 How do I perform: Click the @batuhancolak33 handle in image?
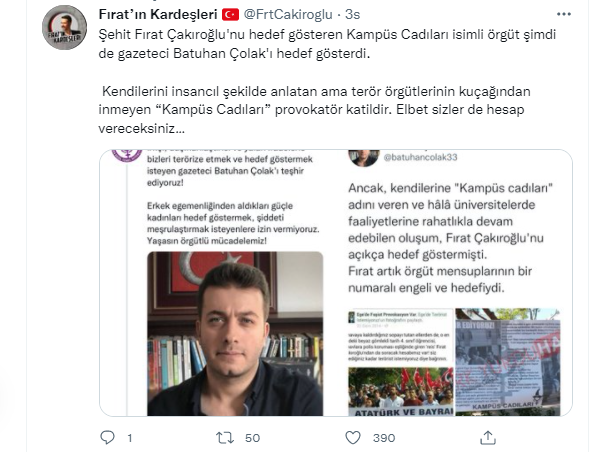coord(420,157)
